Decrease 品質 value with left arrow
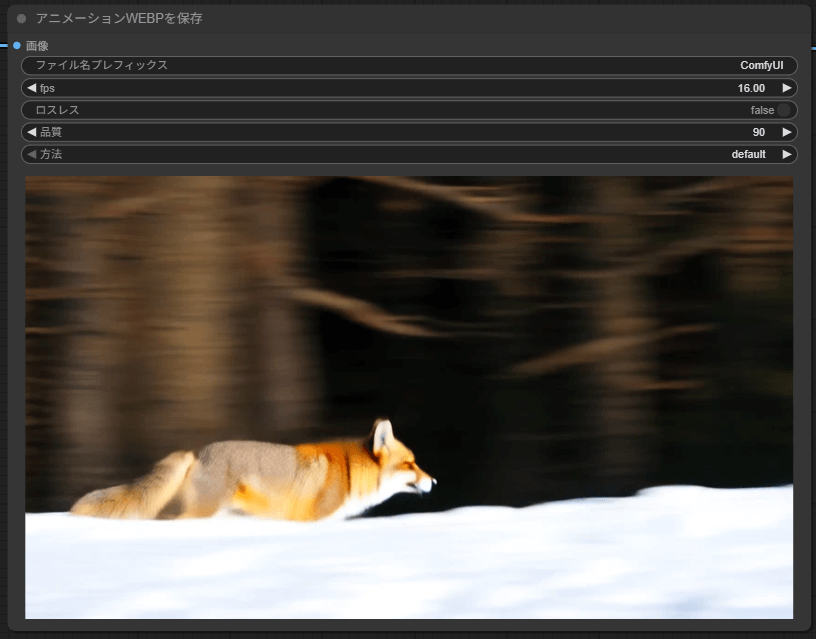 click(x=31, y=132)
